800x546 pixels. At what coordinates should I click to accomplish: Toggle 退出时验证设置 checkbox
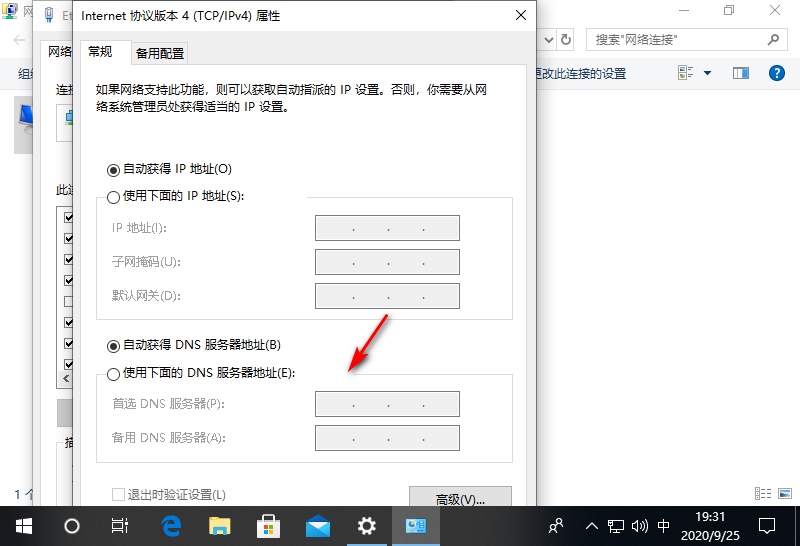pos(118,494)
